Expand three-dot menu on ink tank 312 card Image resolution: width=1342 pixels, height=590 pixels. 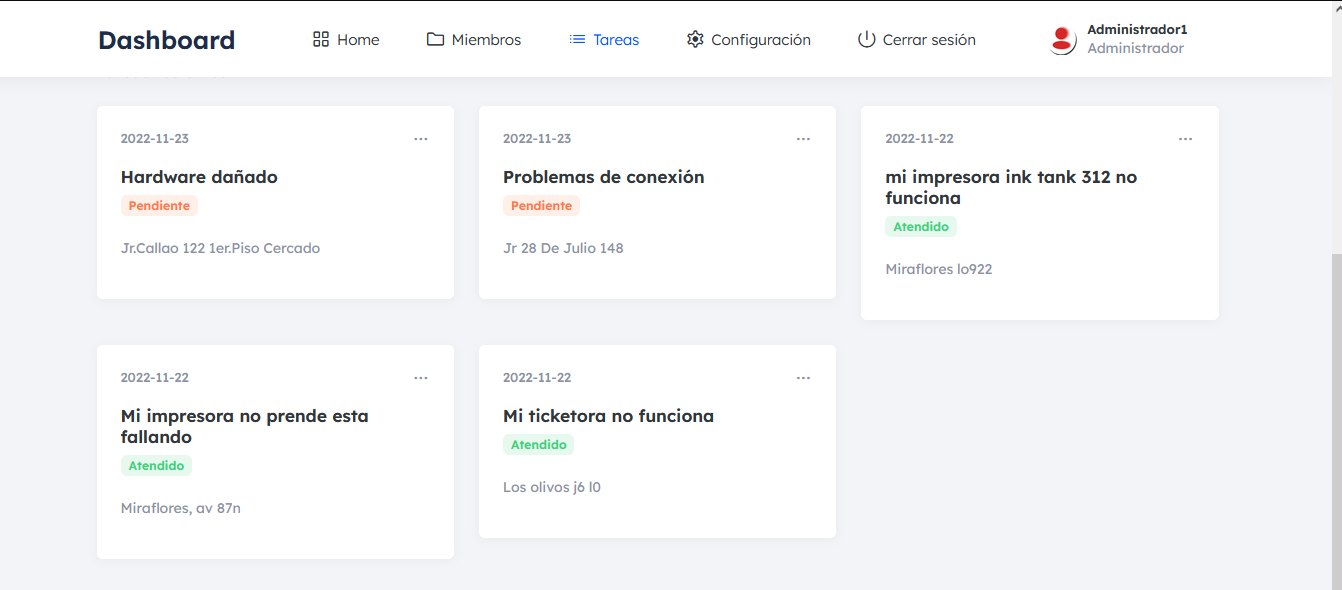1185,139
